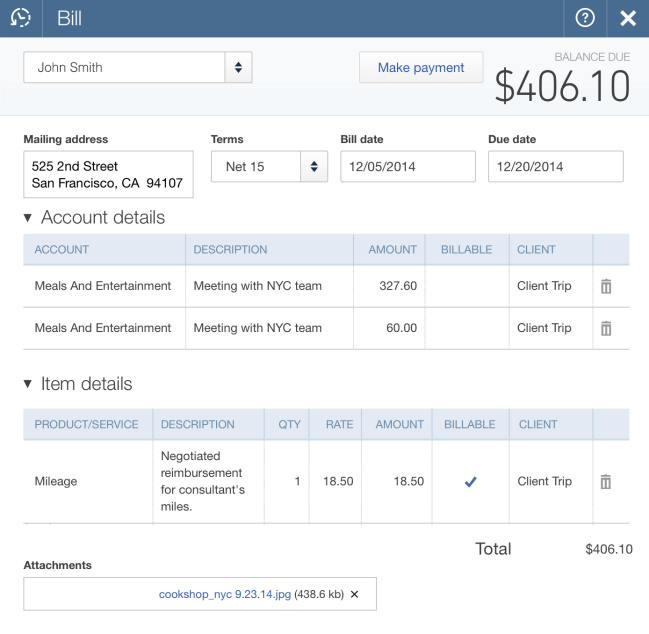Image resolution: width=649 pixels, height=634 pixels.
Task: Collapse the Account details section
Action: pyautogui.click(x=28, y=218)
